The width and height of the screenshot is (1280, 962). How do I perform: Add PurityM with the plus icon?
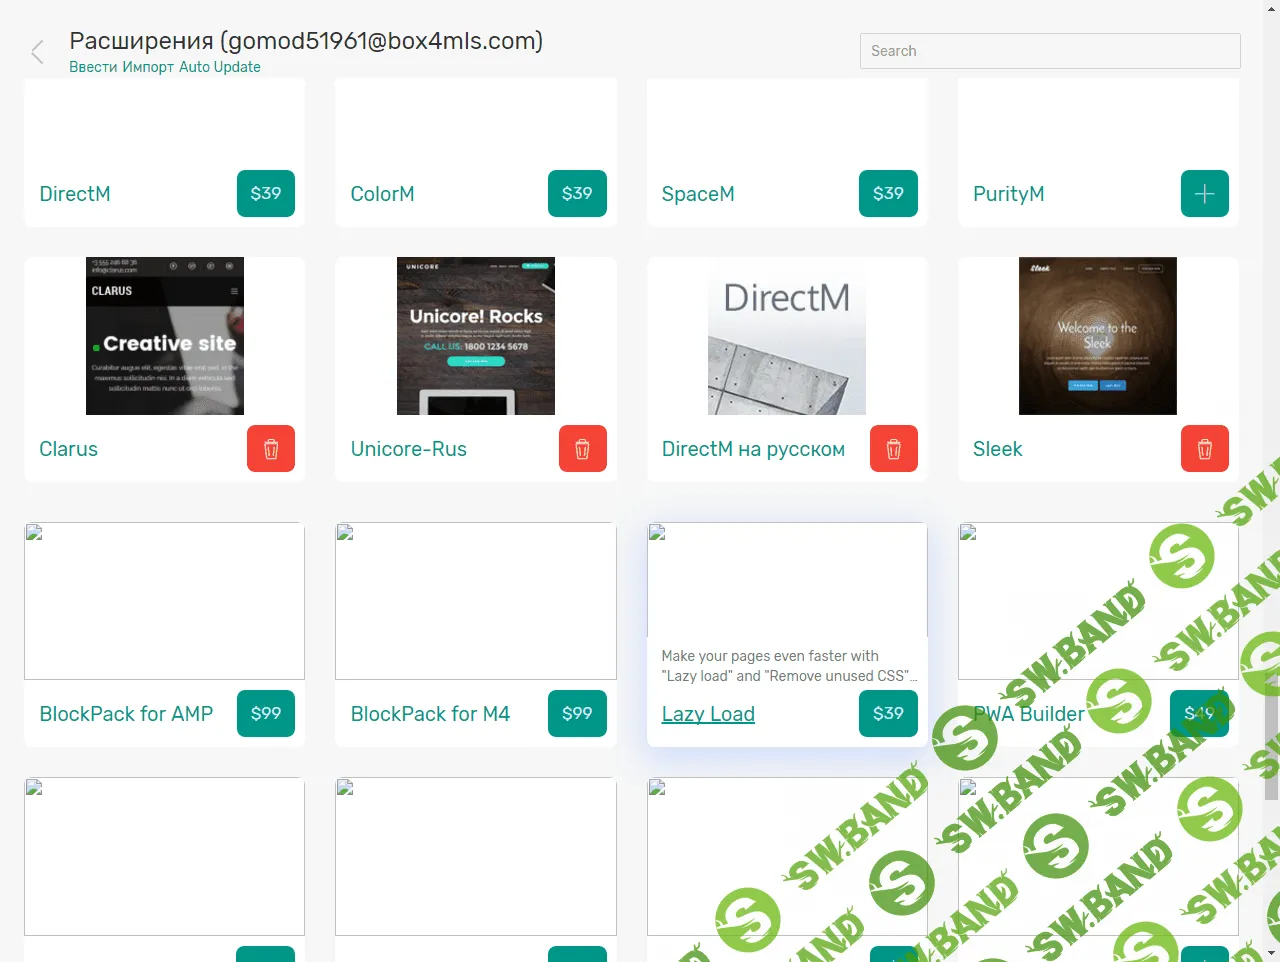point(1204,194)
